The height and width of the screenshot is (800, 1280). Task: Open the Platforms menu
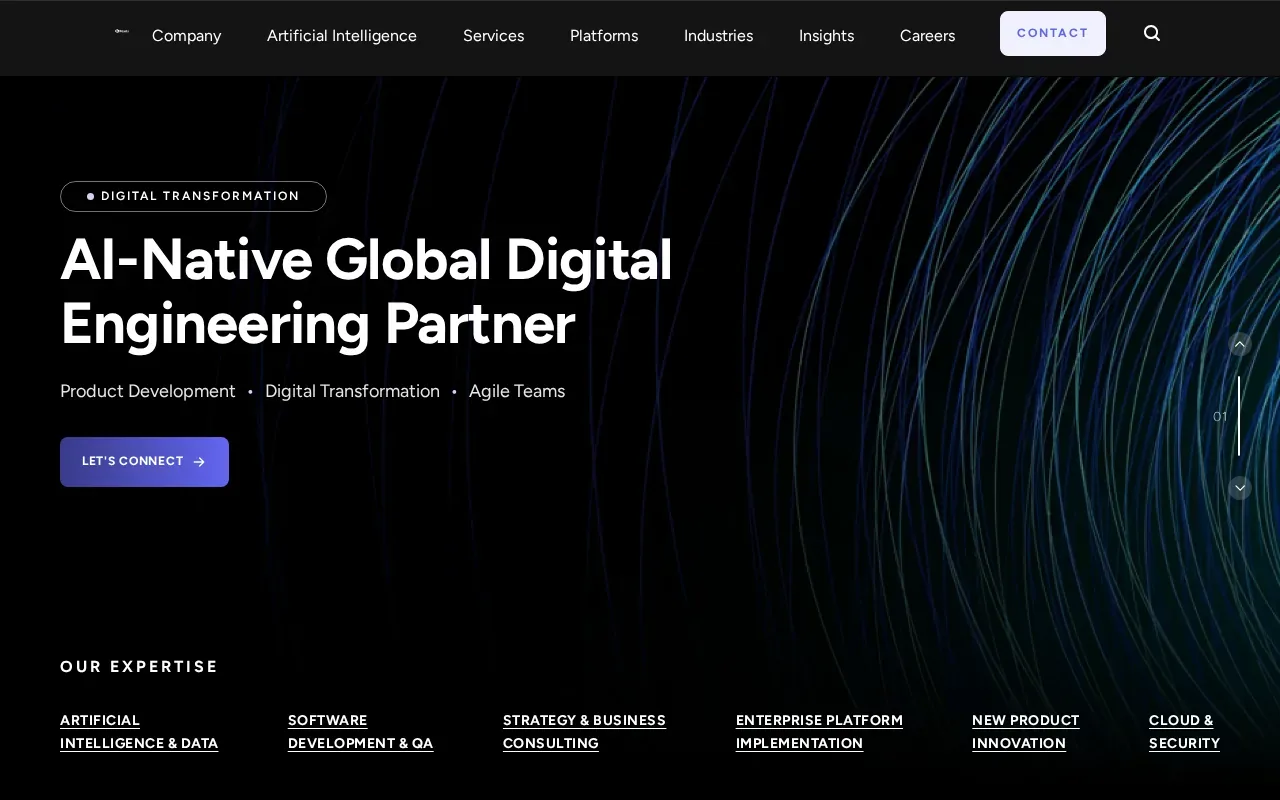click(x=604, y=36)
